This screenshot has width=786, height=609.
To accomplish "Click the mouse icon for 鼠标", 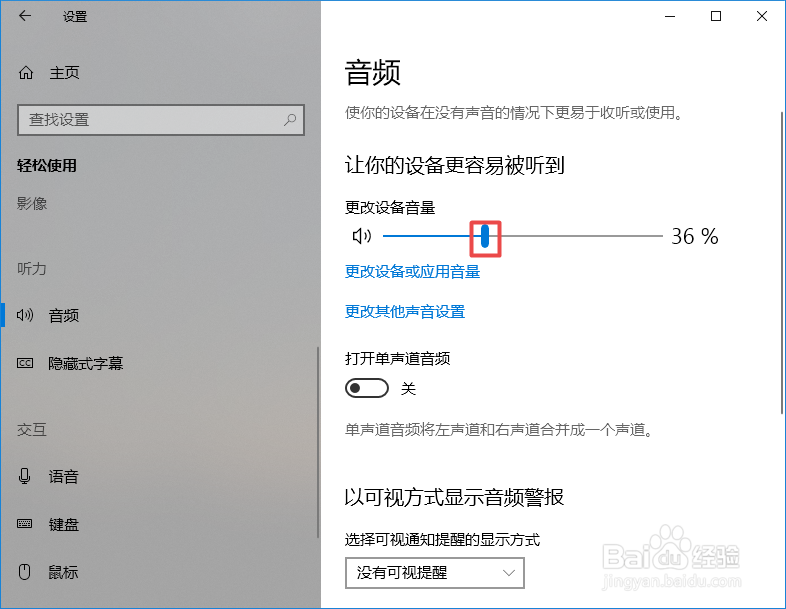I will pos(24,571).
